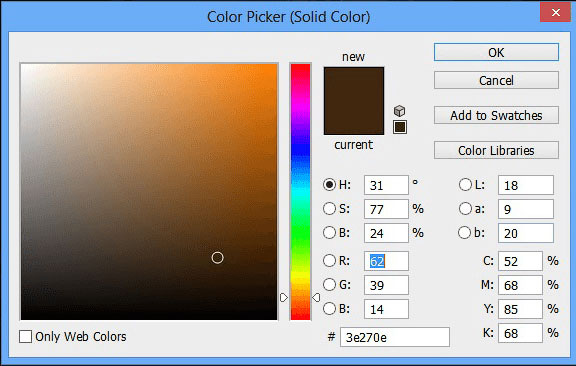Click the left hue slider arrow
This screenshot has height=366, width=576.
point(284,297)
